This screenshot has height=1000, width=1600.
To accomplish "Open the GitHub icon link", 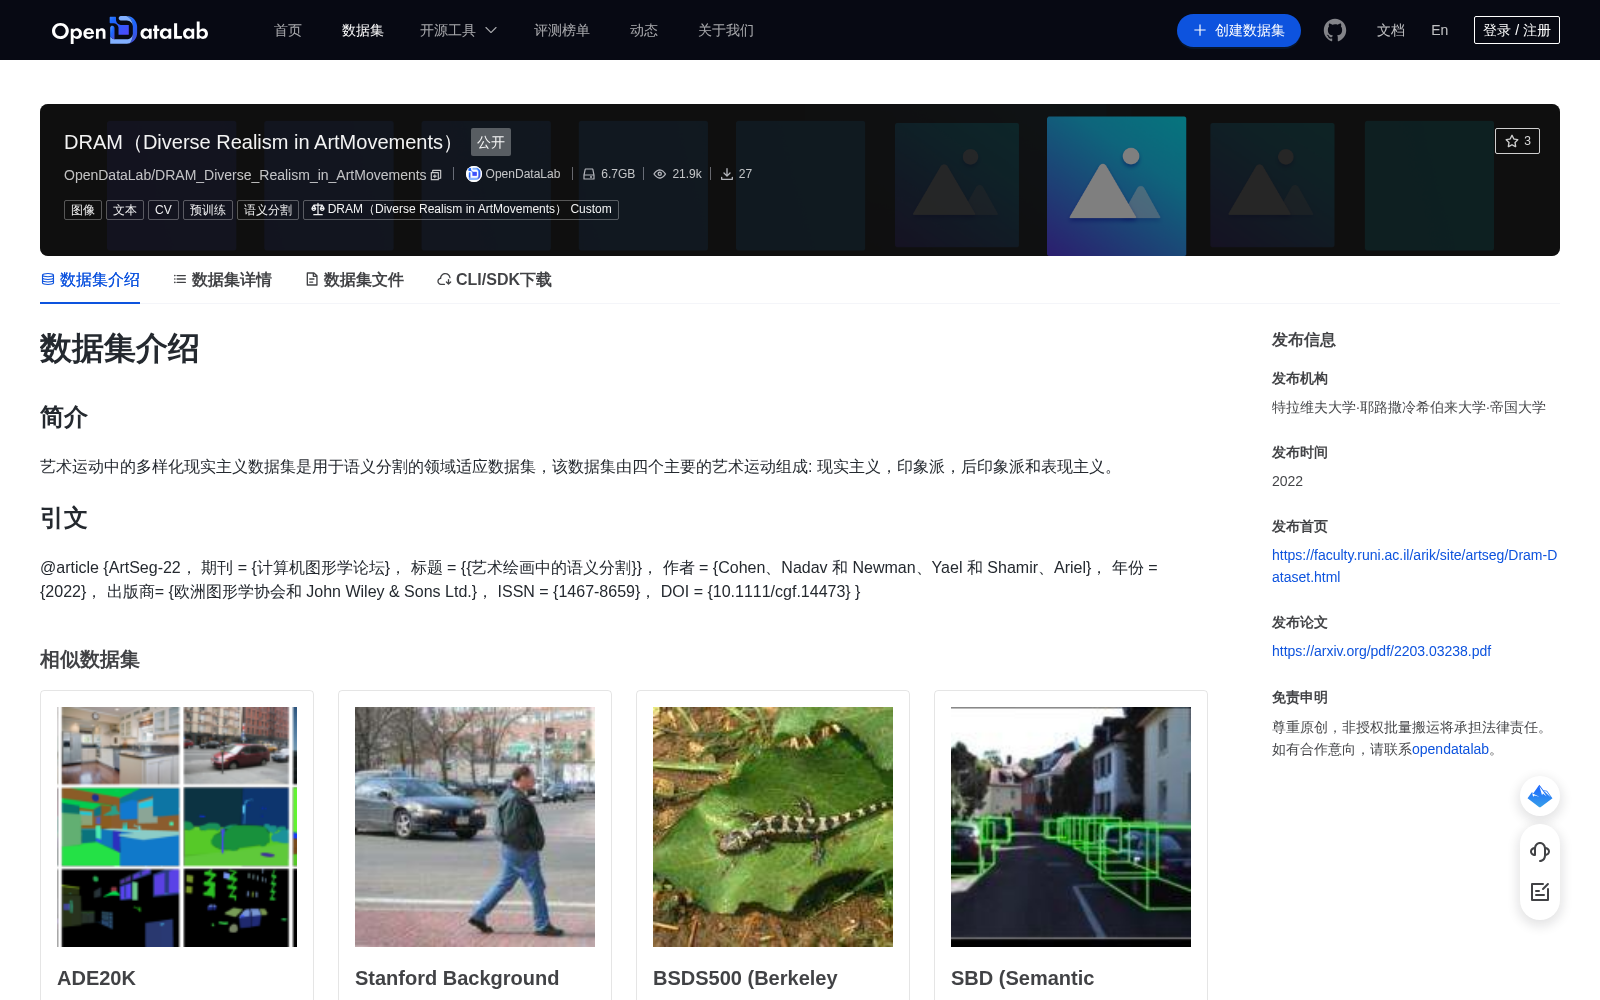I will tap(1335, 30).
